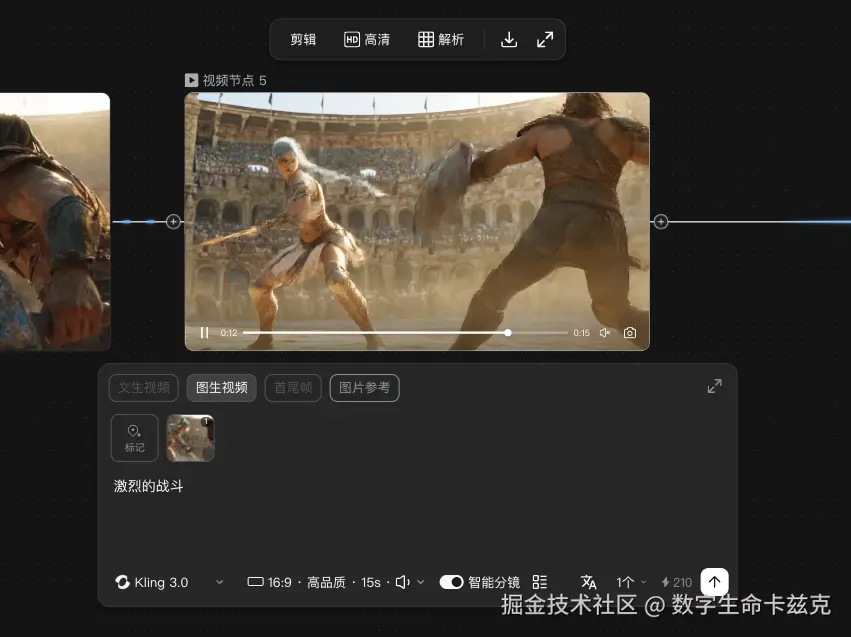Open the 标记 marker tool
Viewport: 851px width, 637px height.
pyautogui.click(x=134, y=437)
